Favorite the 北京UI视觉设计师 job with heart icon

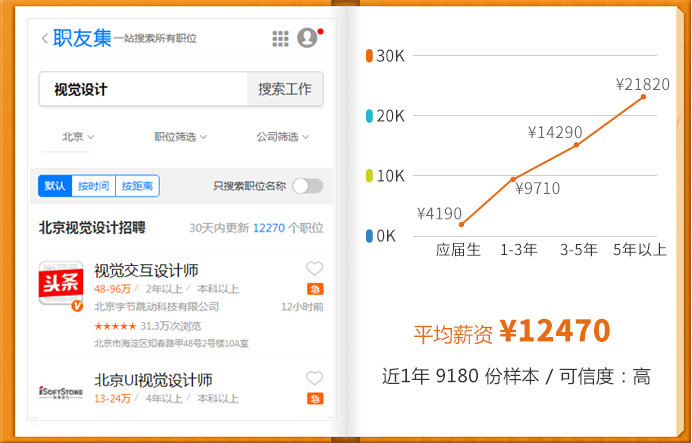pyautogui.click(x=314, y=378)
